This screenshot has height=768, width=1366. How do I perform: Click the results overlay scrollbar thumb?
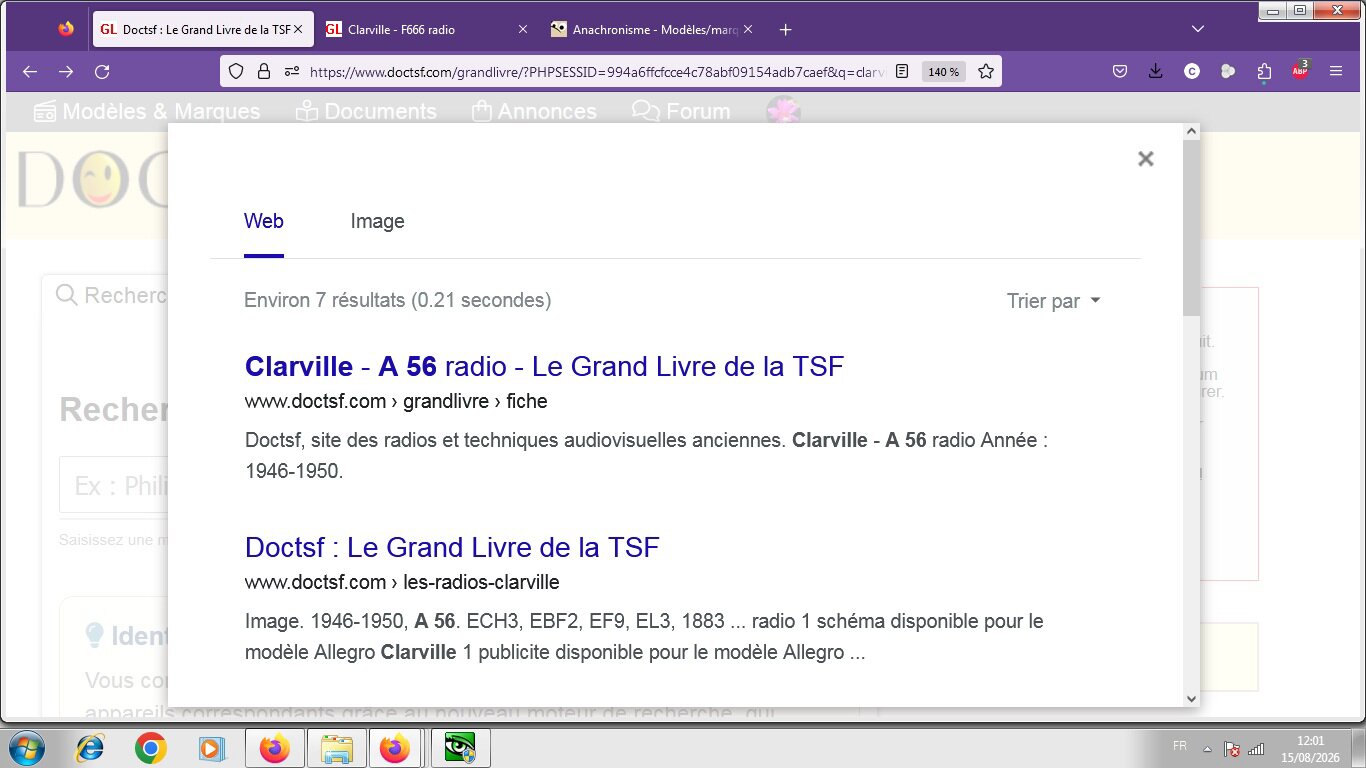click(x=1191, y=228)
